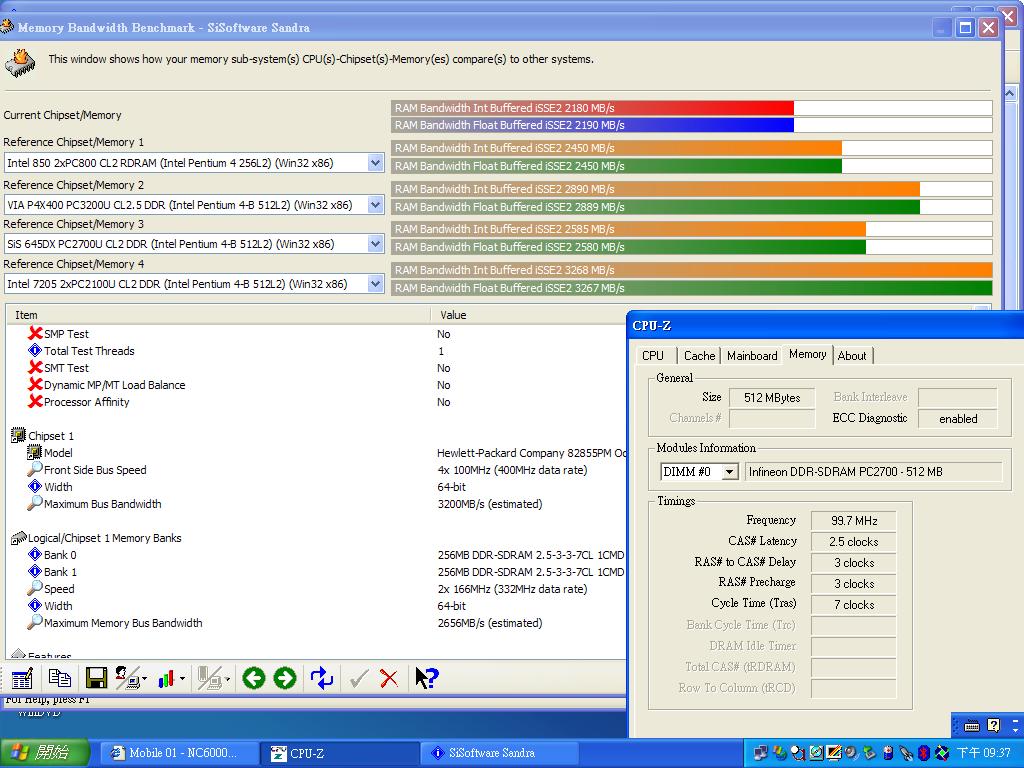This screenshot has width=1024, height=768.
Task: Open the Mainboard tab in CPU-Z
Action: (752, 355)
